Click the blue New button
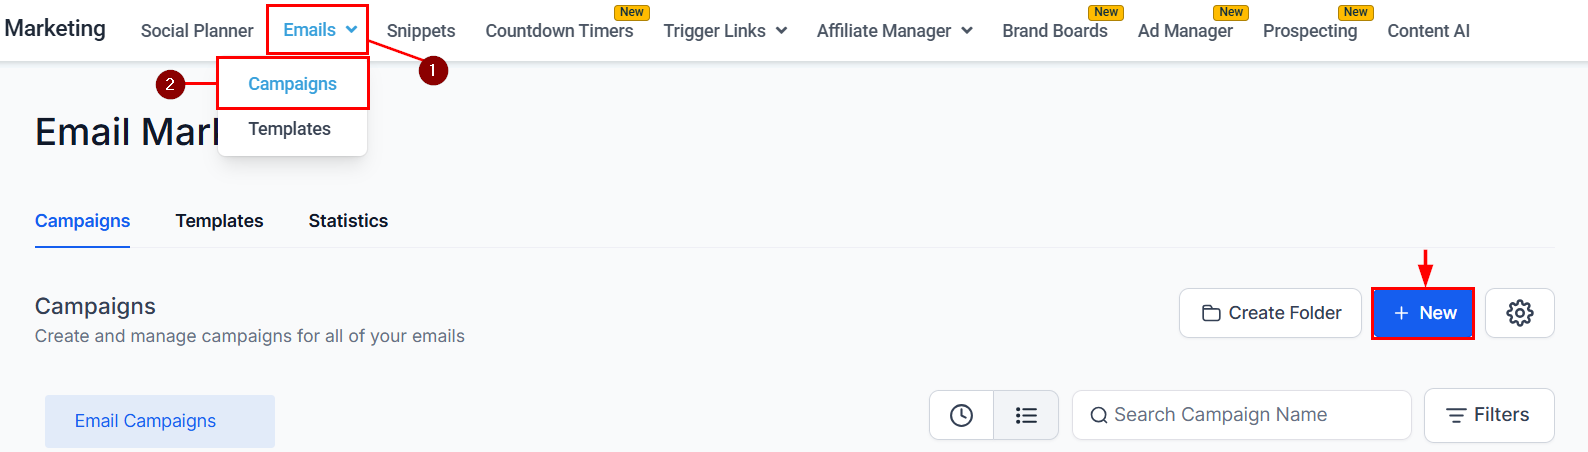This screenshot has width=1588, height=452. (1422, 313)
